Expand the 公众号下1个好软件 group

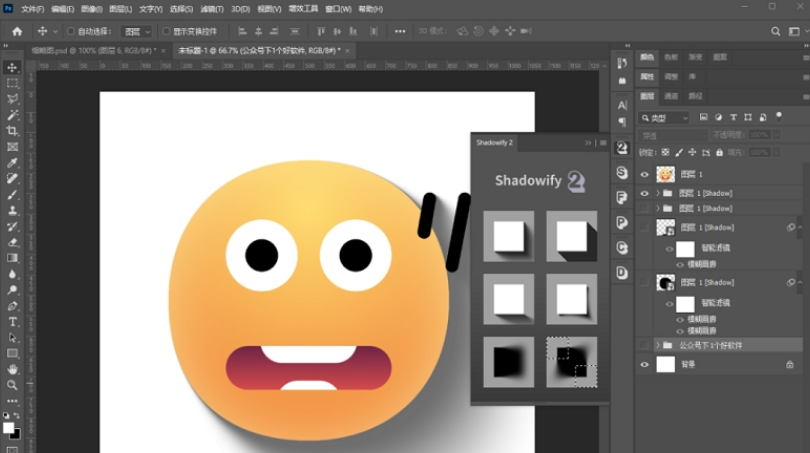[658, 345]
